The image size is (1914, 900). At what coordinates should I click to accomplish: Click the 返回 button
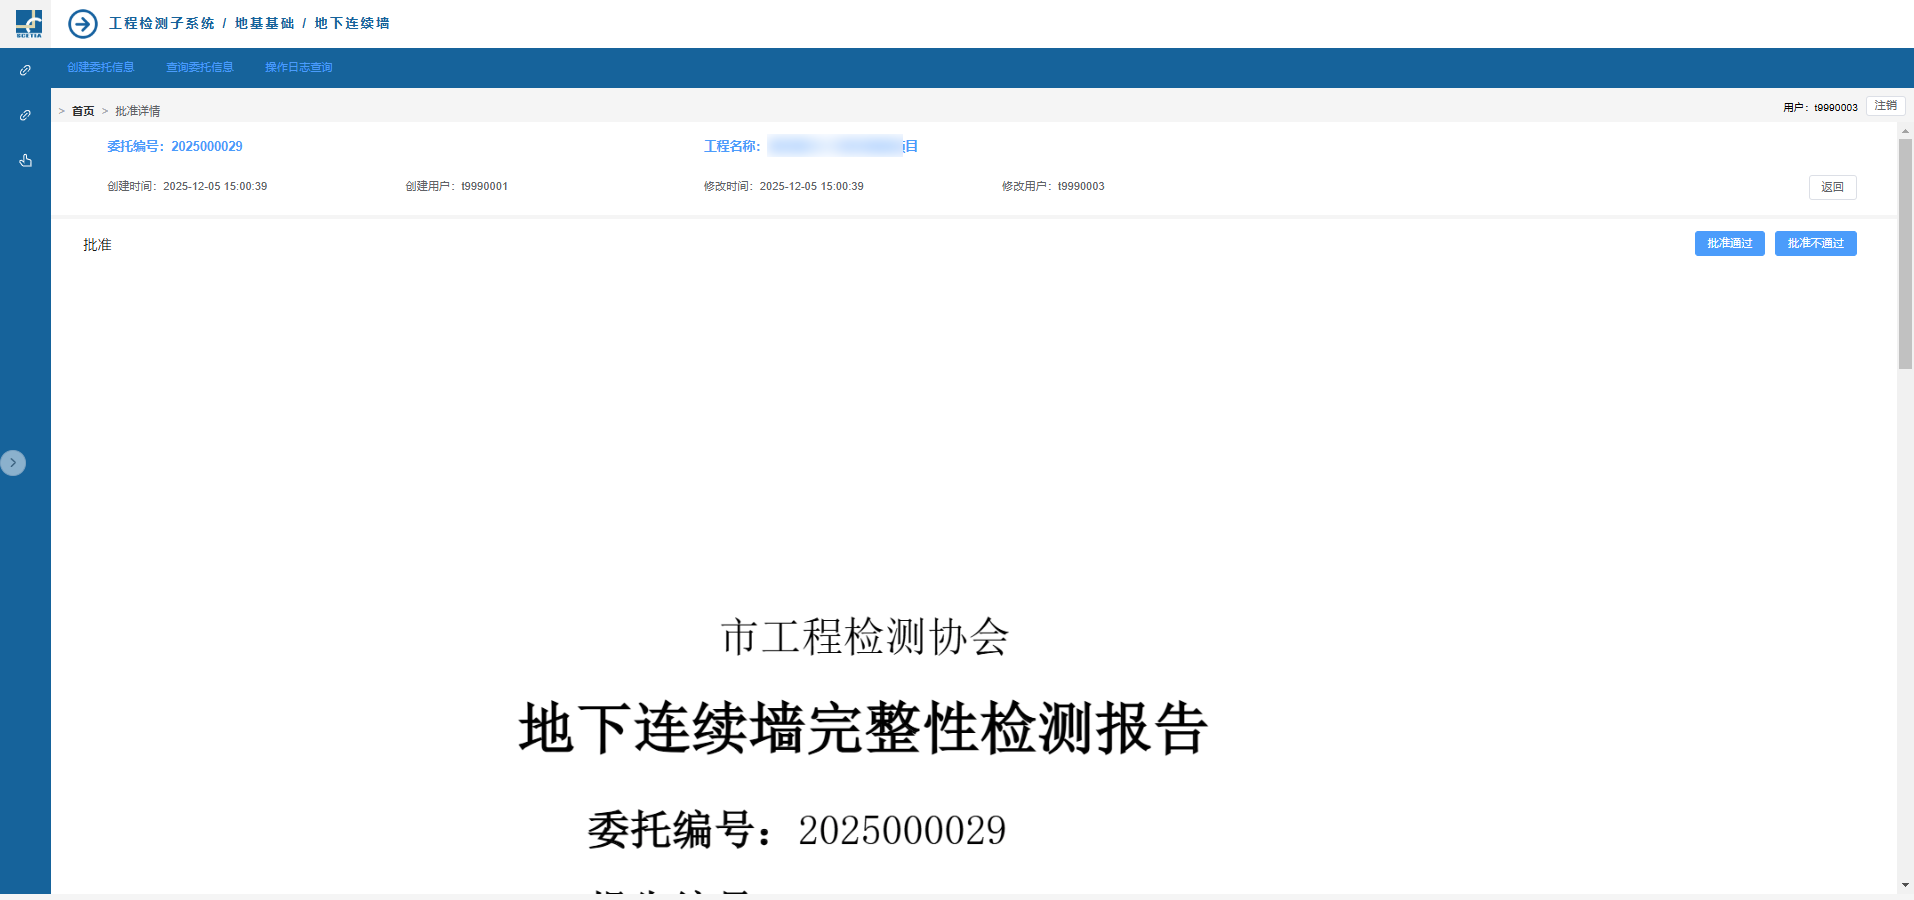click(x=1832, y=187)
